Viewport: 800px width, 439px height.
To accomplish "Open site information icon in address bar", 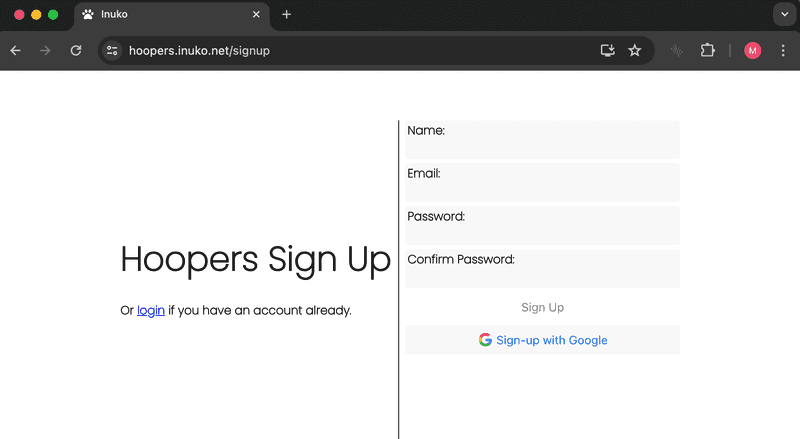I will pyautogui.click(x=112, y=51).
